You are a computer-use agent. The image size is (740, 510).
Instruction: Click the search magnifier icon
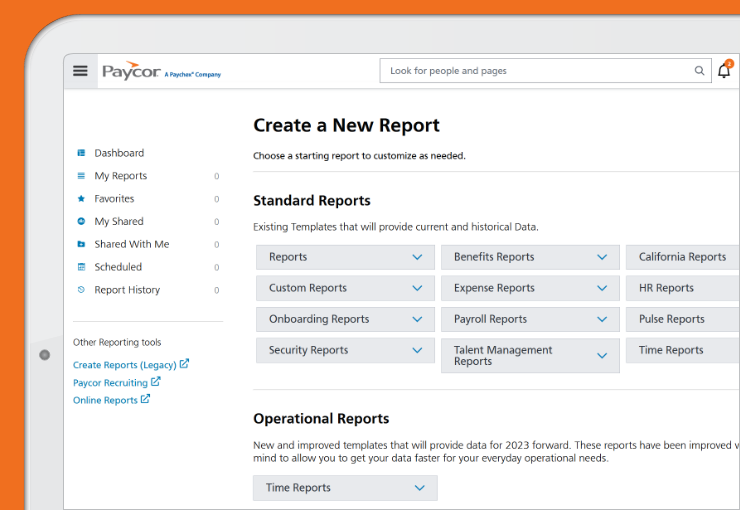point(699,71)
